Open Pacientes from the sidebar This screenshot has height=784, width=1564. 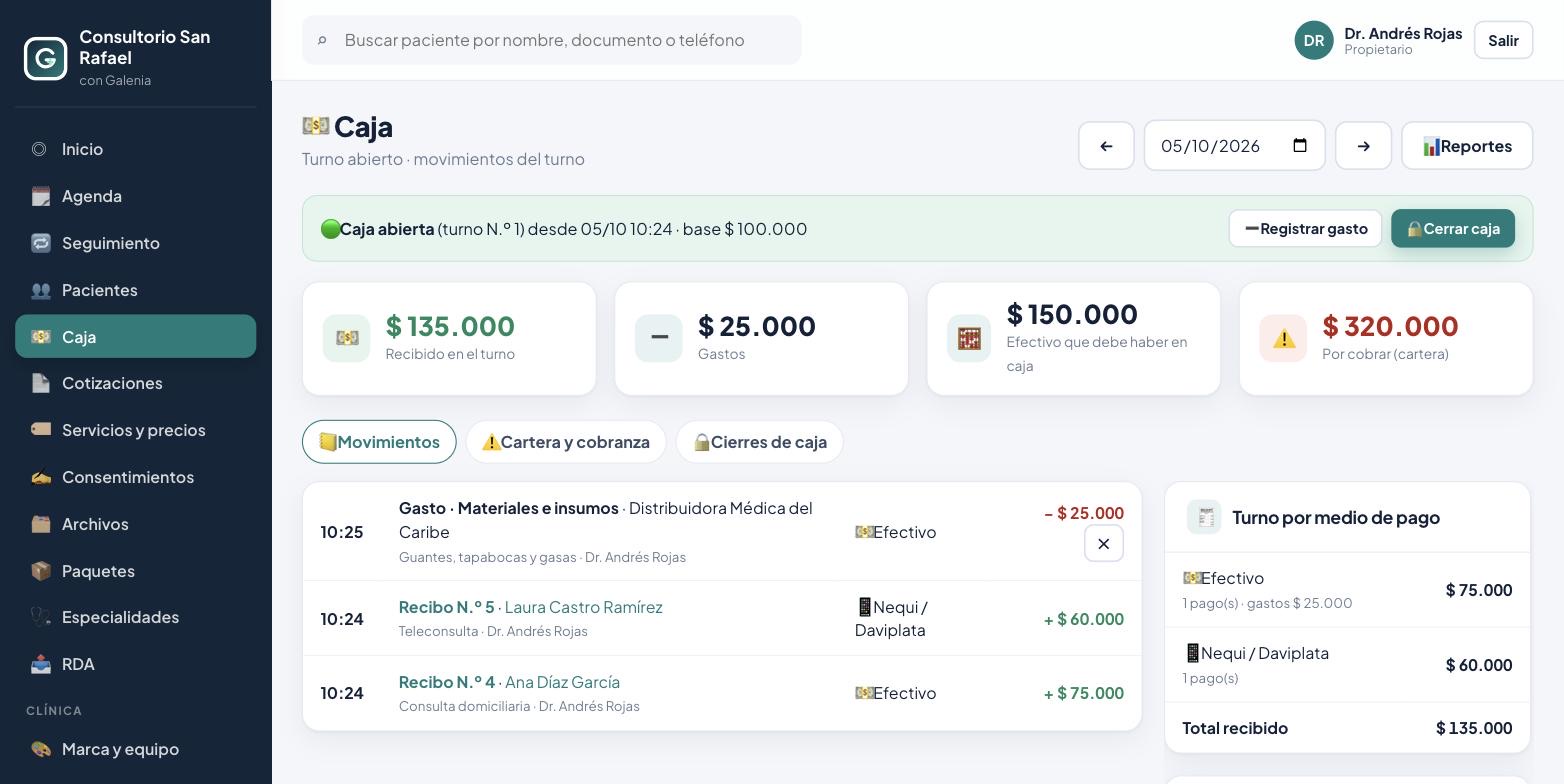(x=136, y=290)
